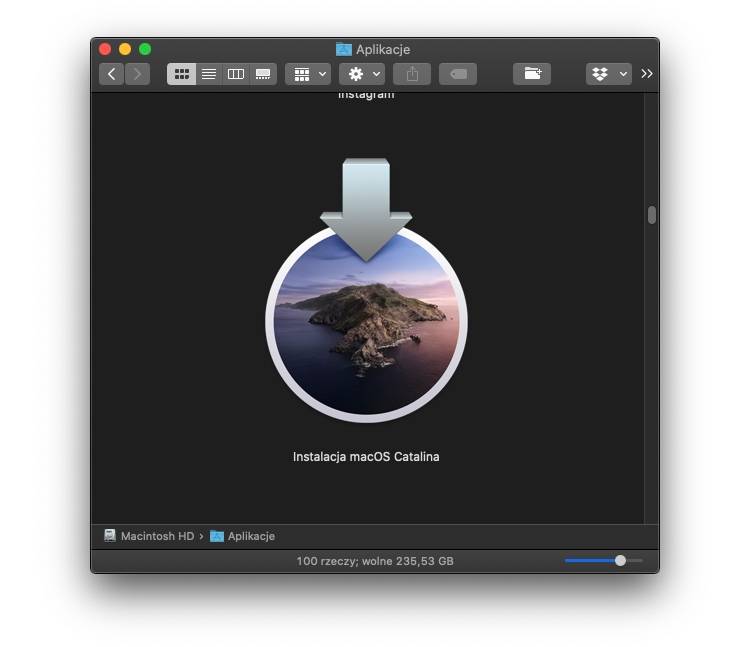Click Aplikacje folder in the path bar
Viewport: 750px width, 647px height.
coord(243,536)
